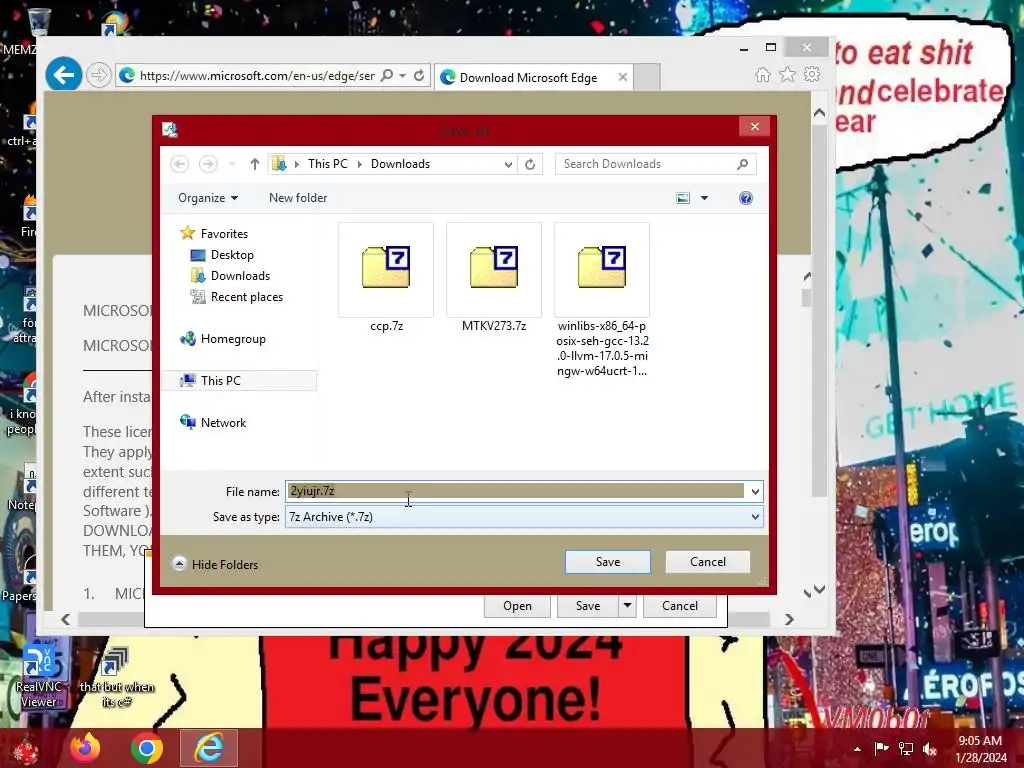Viewport: 1024px width, 768px height.
Task: Show hidden tray icons arrow
Action: coord(857,749)
